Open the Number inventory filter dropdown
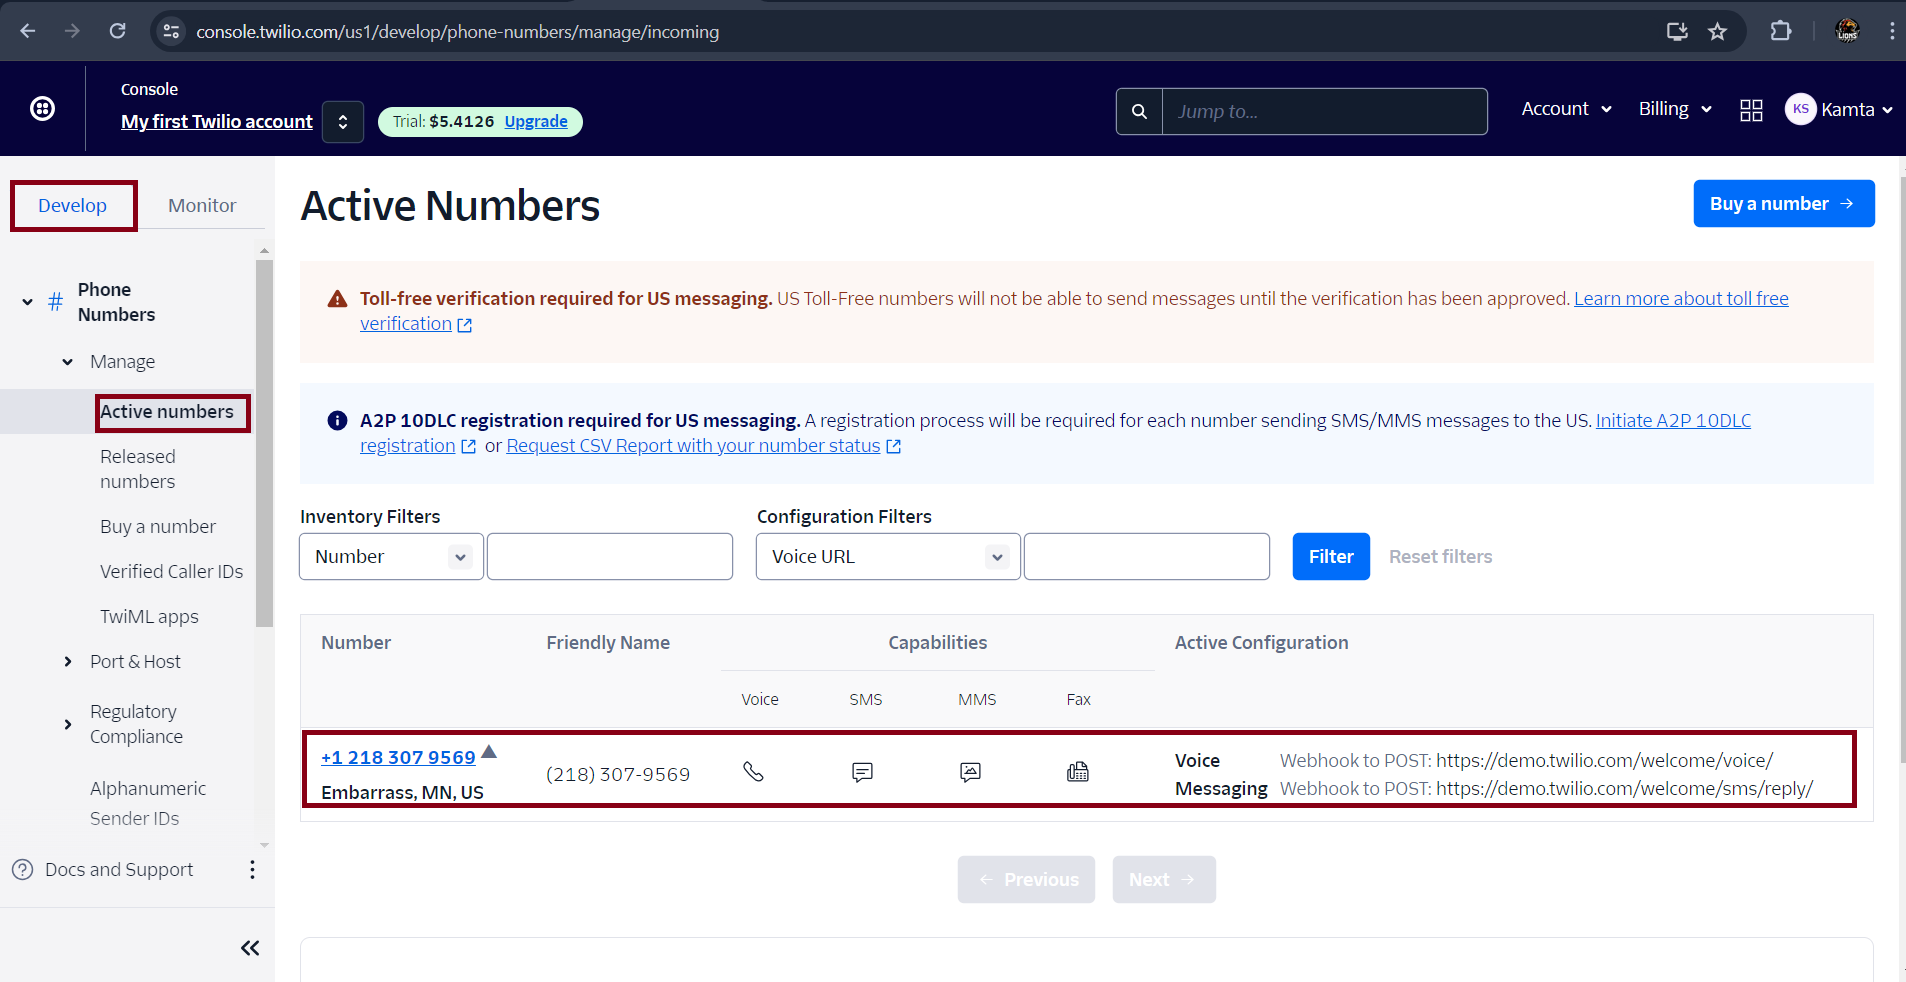Screen dimensions: 1906x982 point(391,557)
